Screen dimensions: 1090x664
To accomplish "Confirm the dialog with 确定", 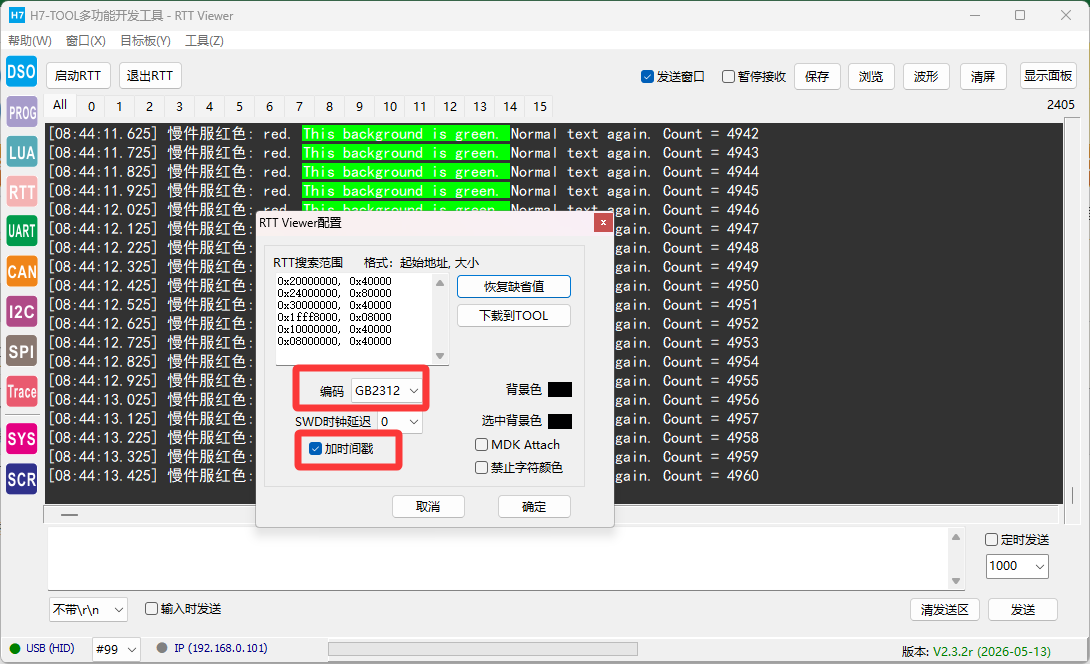I will pos(534,507).
